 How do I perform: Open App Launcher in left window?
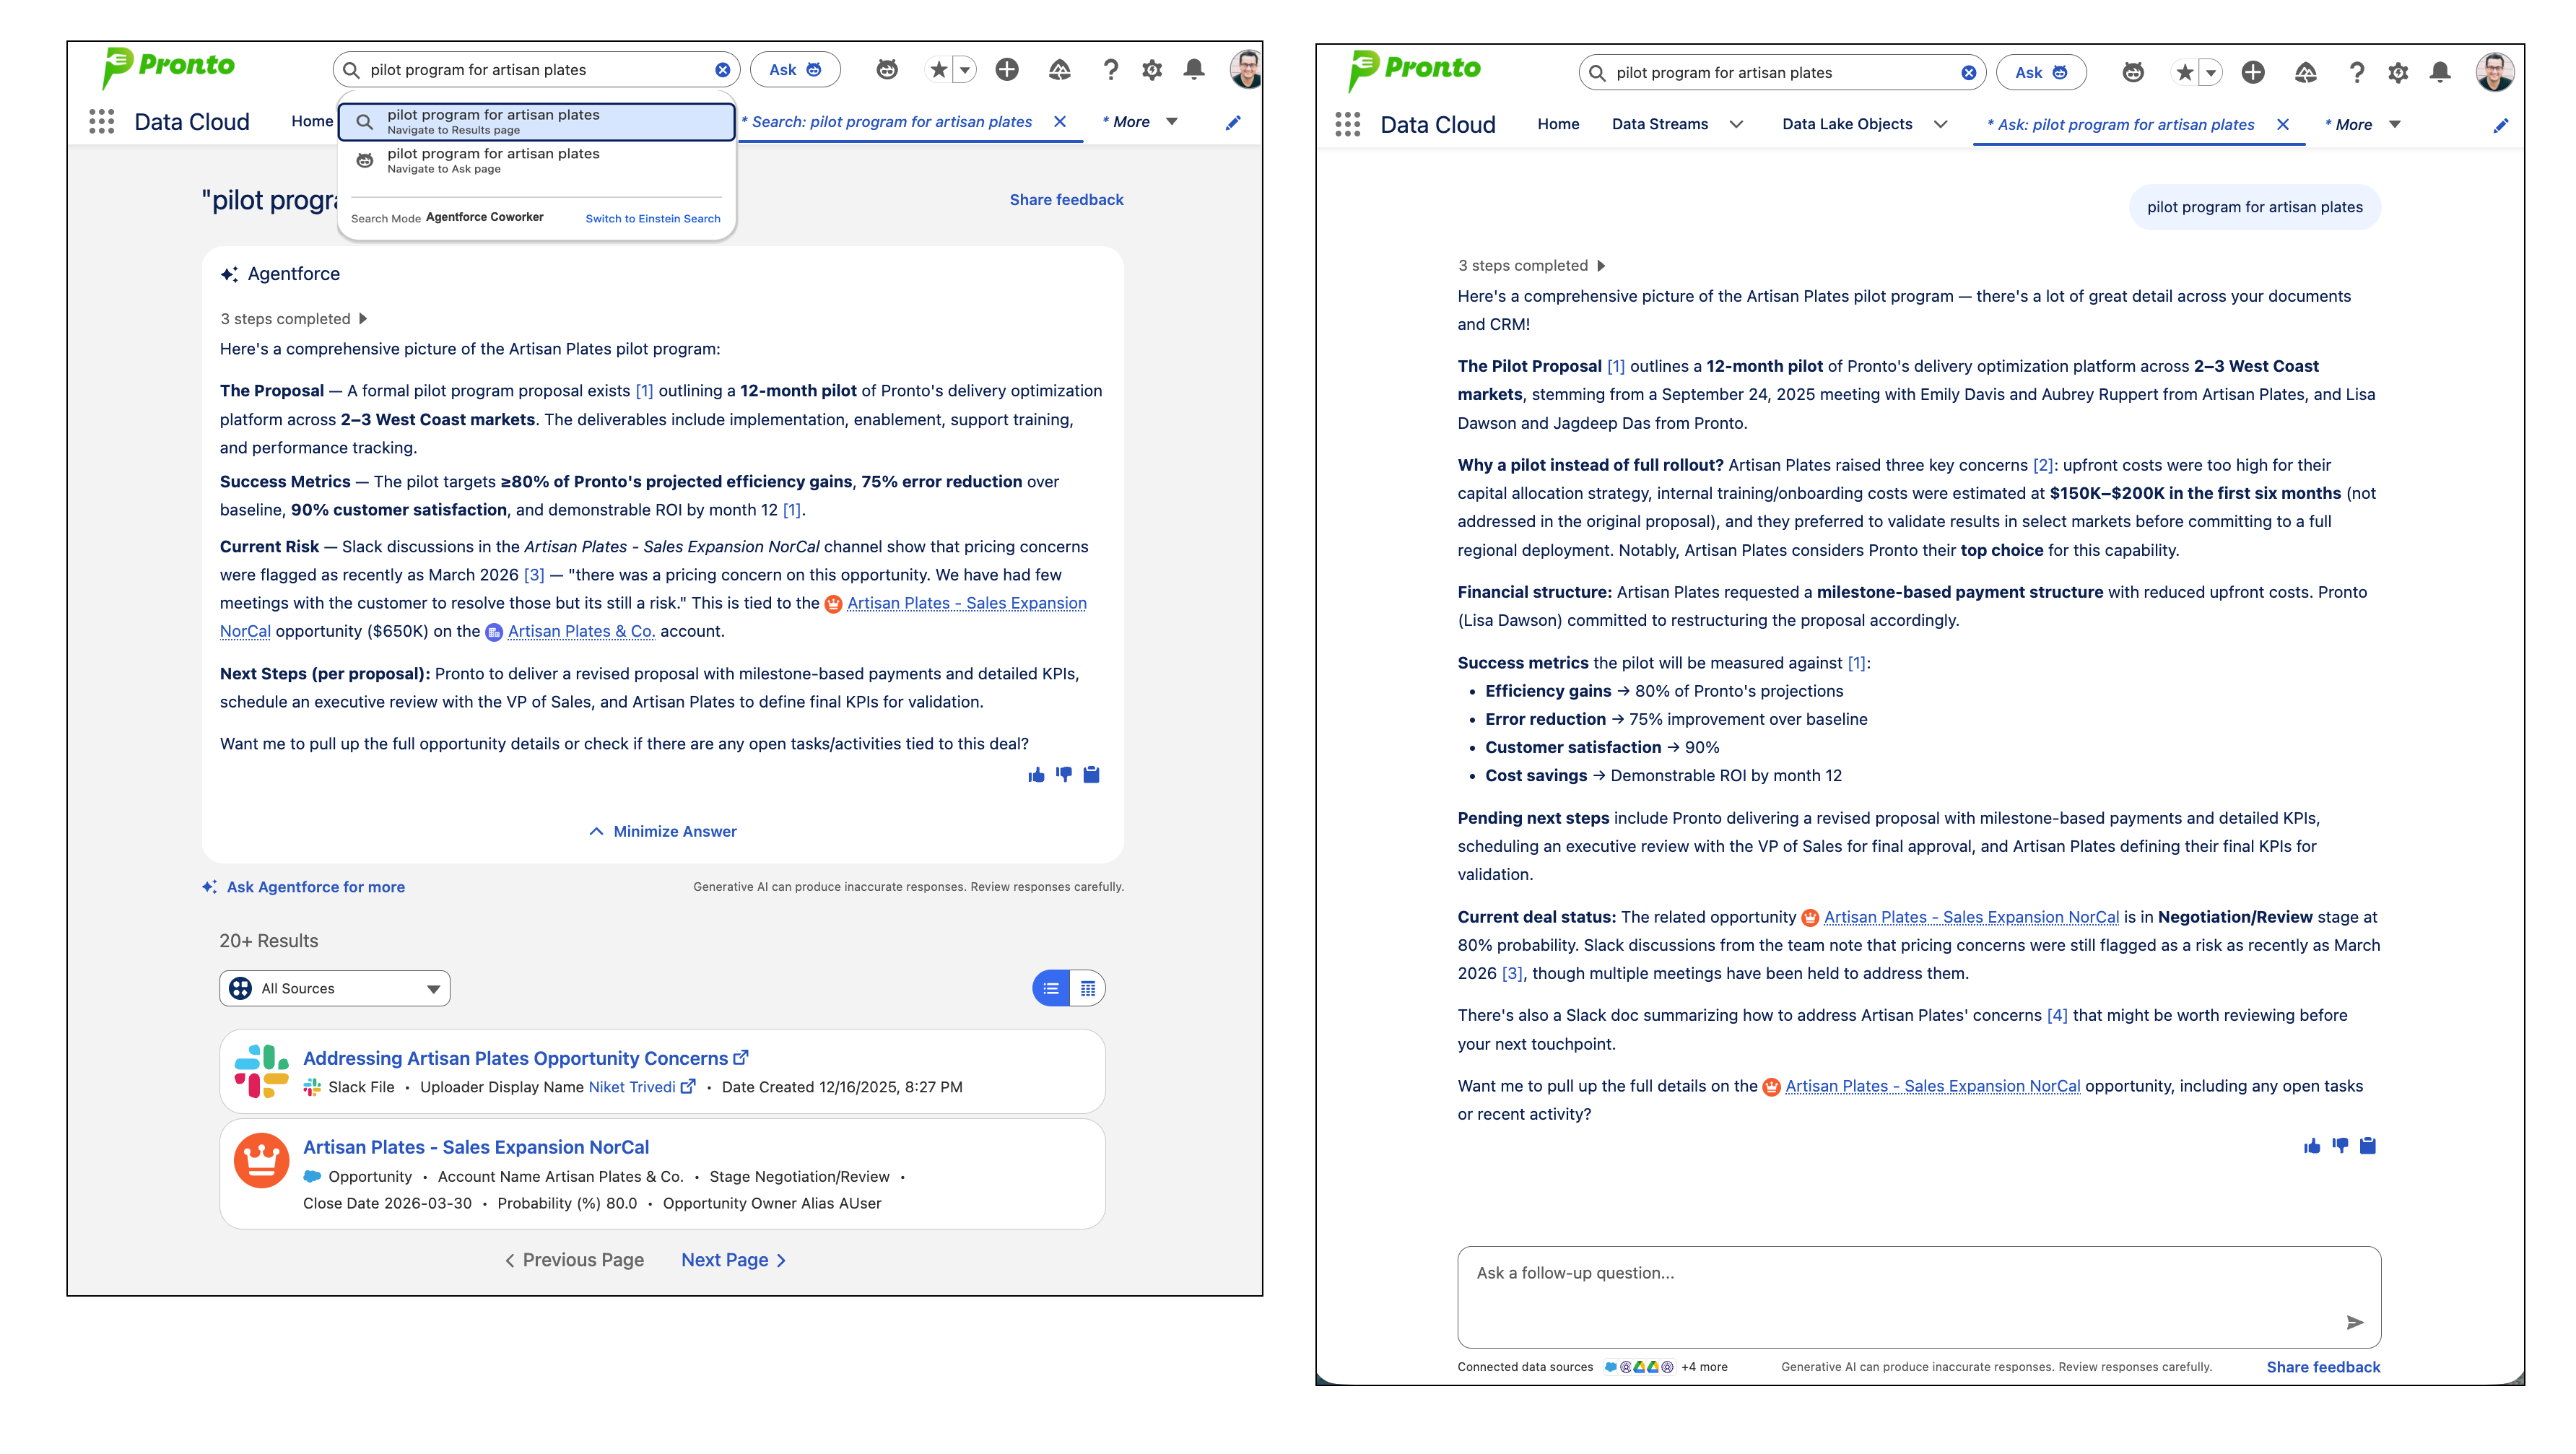pos(101,122)
